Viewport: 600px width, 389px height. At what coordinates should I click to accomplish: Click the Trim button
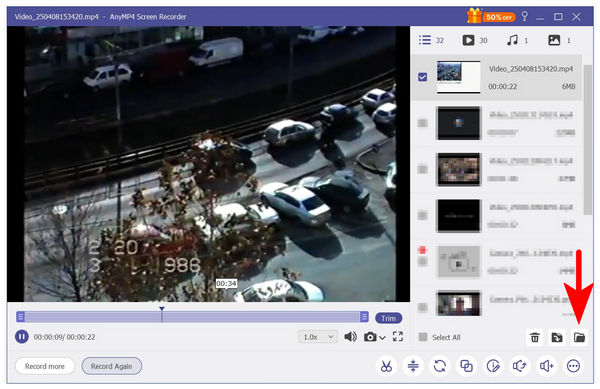tap(388, 318)
